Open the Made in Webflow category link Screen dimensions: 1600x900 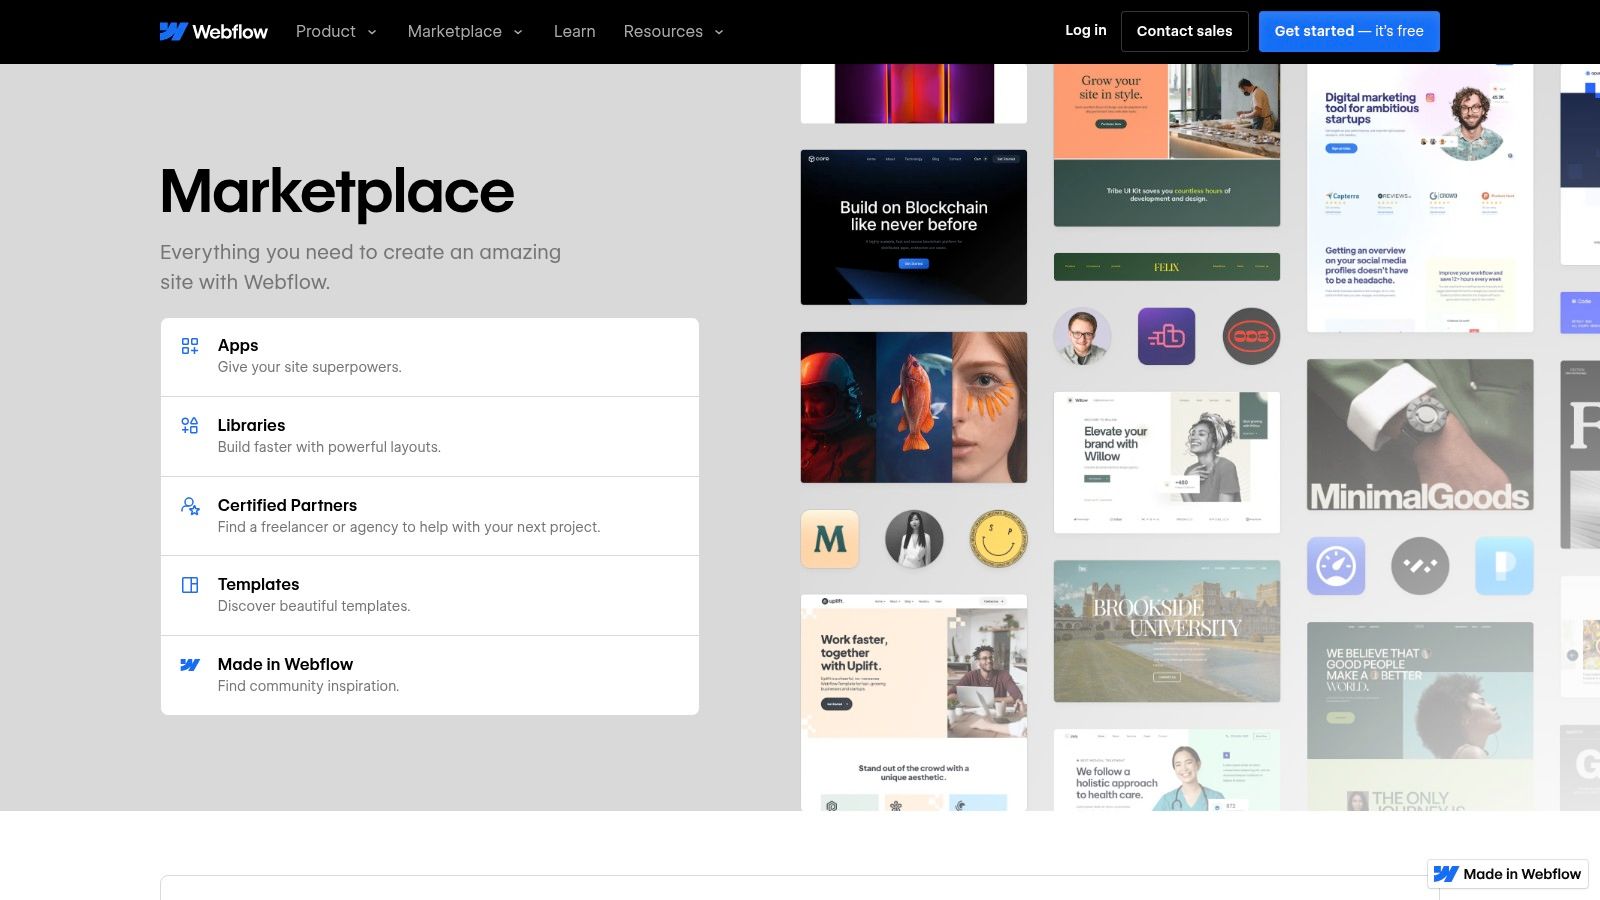(430, 675)
